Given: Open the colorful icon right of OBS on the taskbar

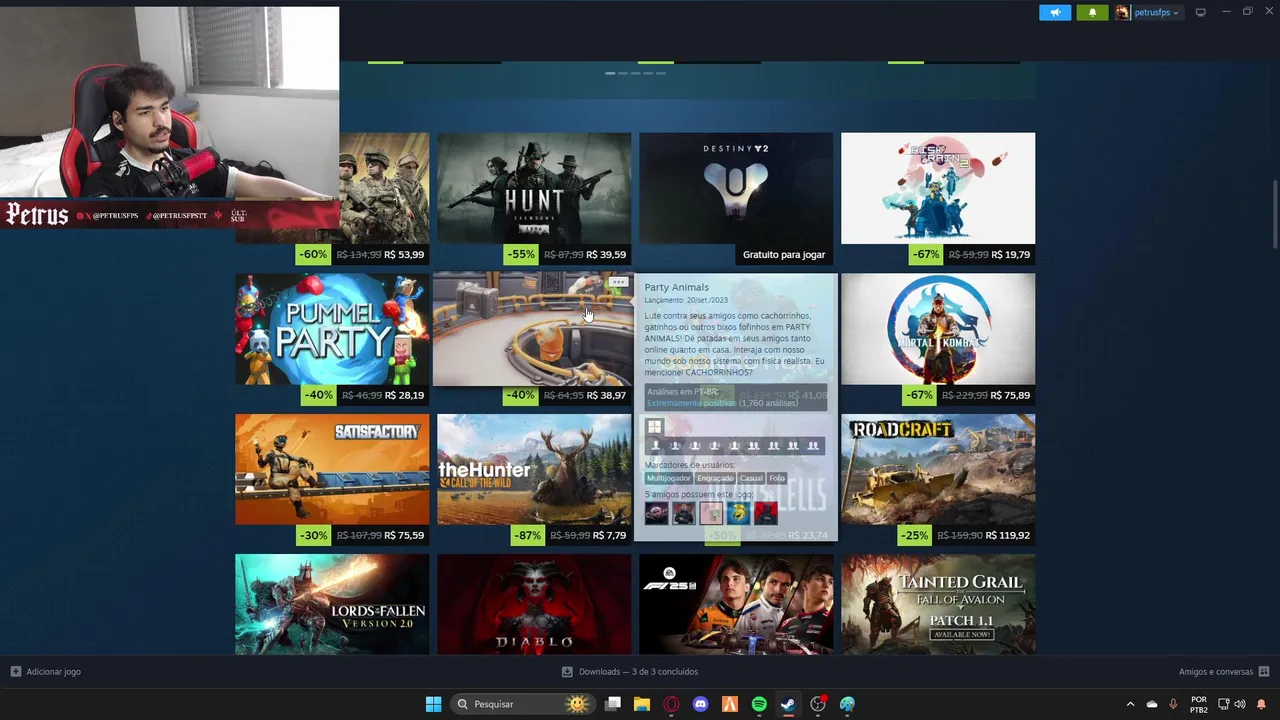Looking at the screenshot, I should (847, 704).
